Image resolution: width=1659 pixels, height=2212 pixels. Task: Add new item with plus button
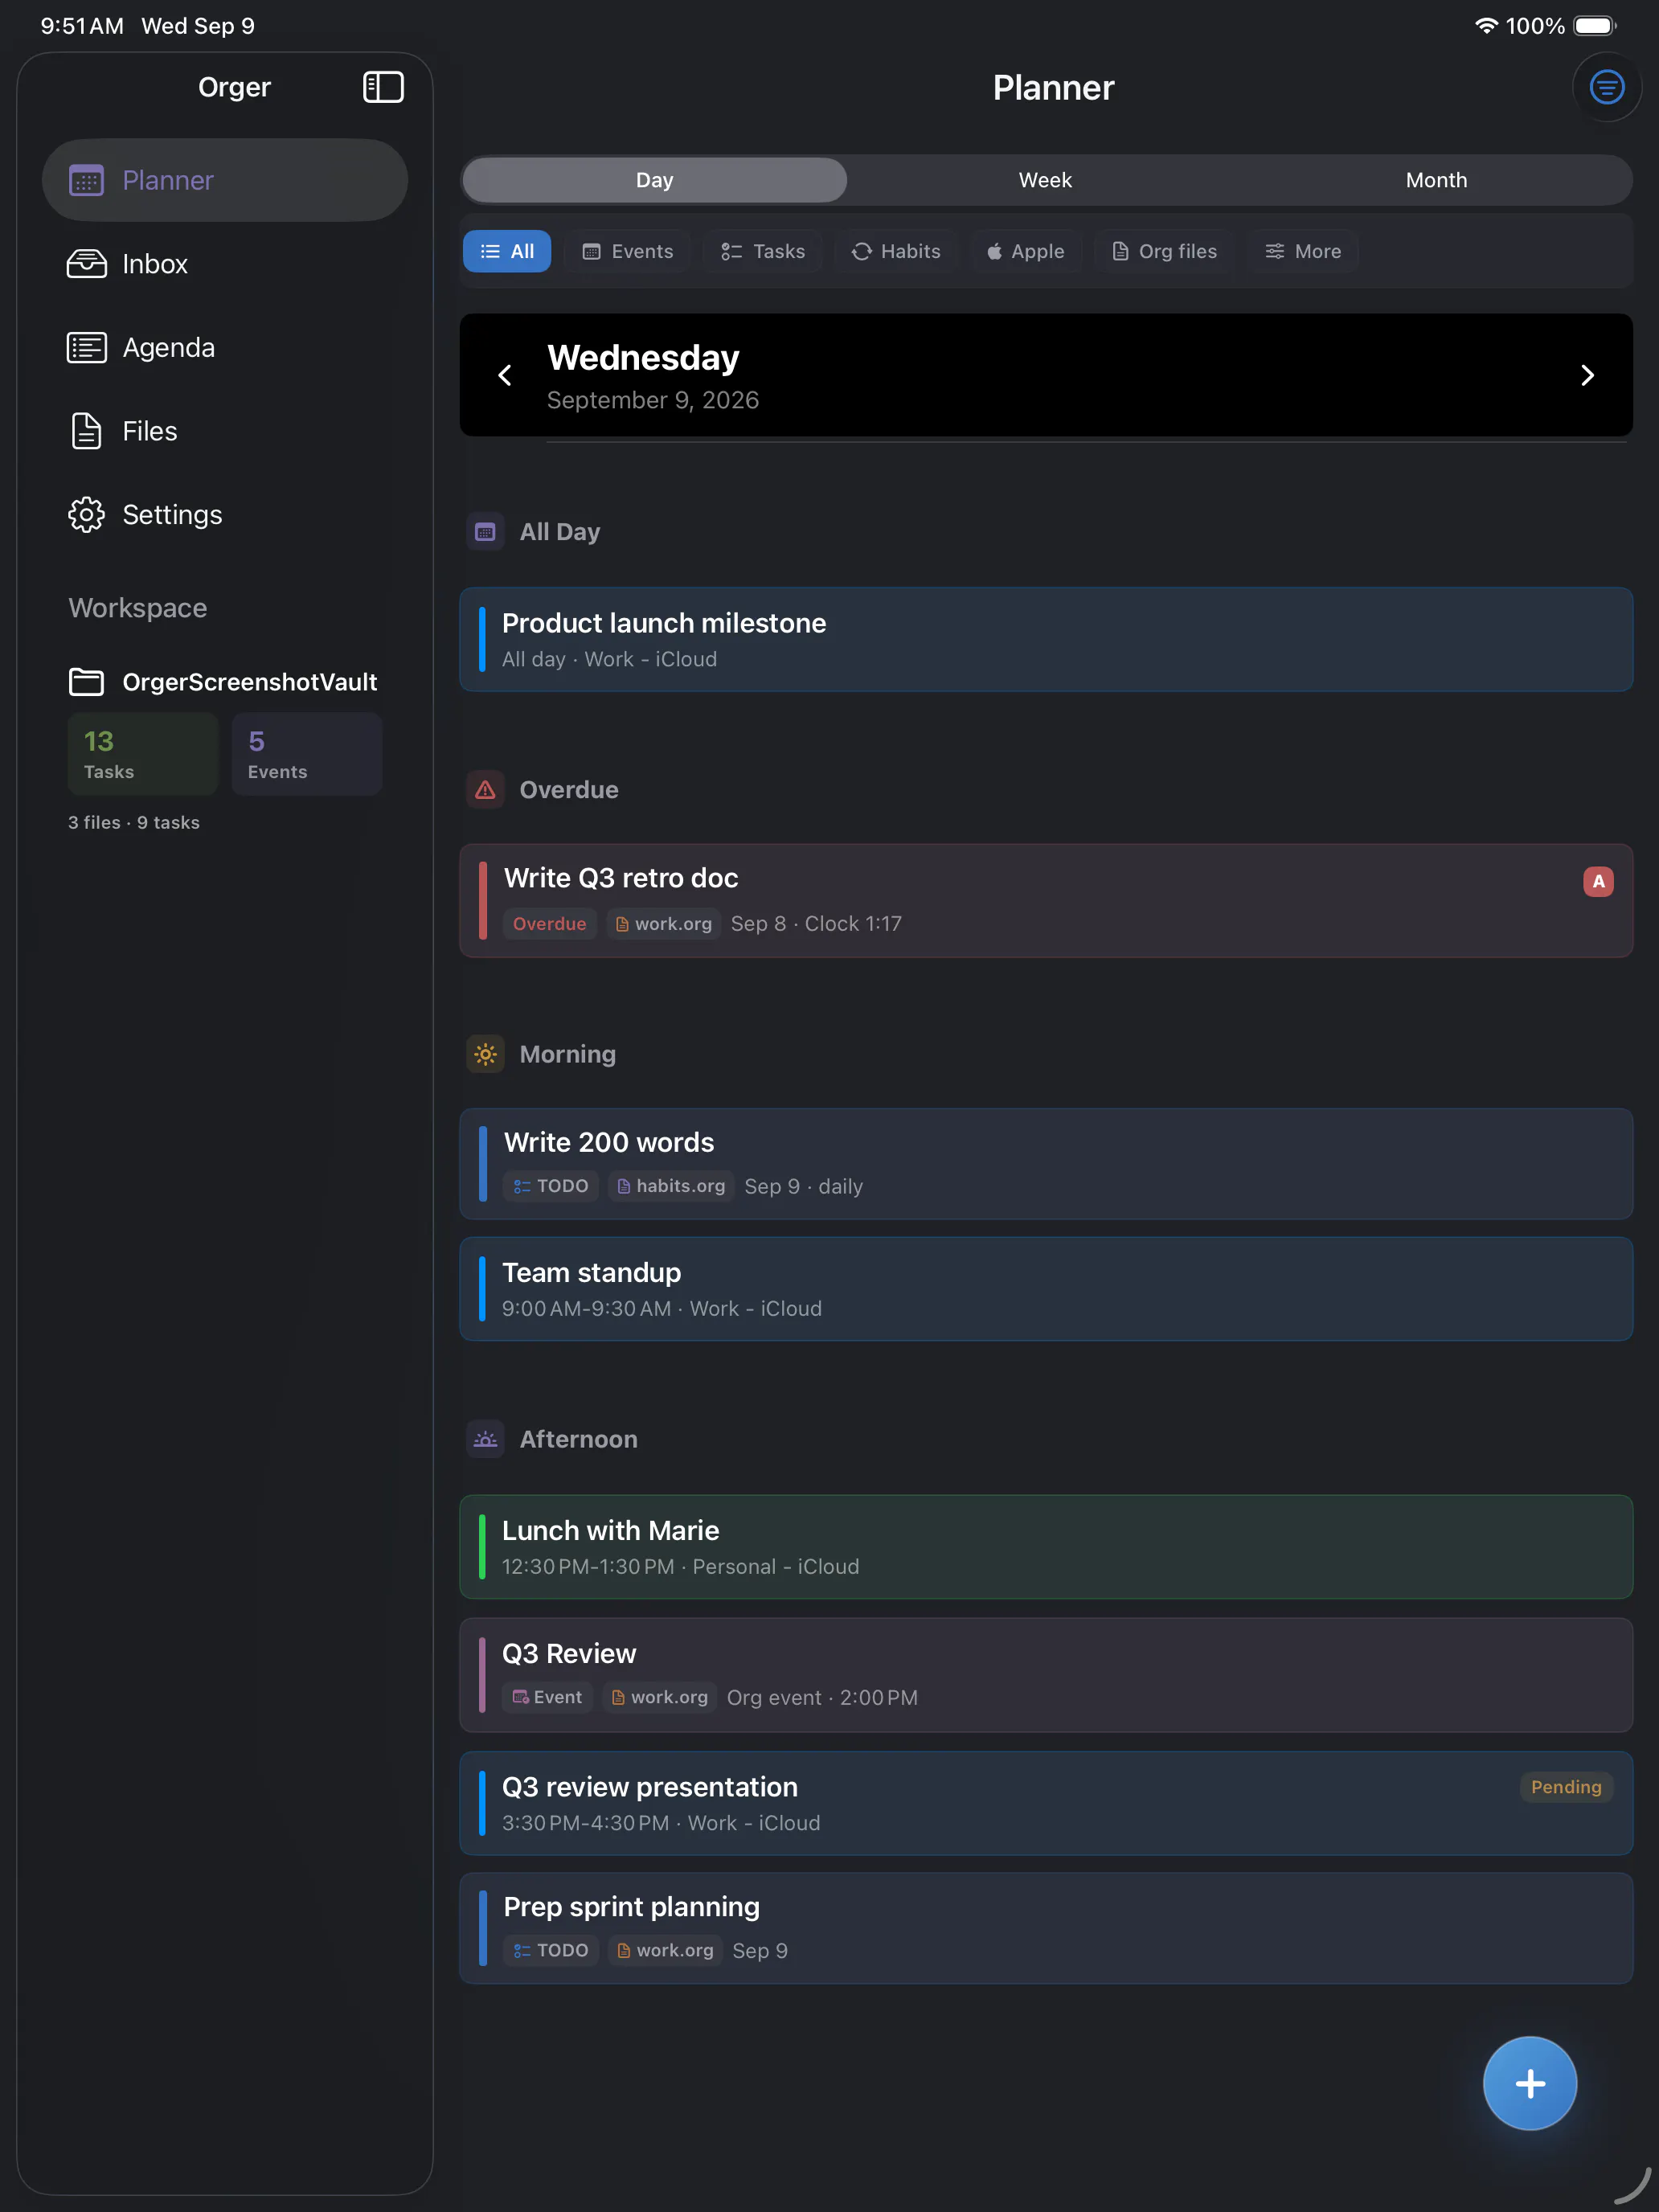(x=1530, y=2084)
